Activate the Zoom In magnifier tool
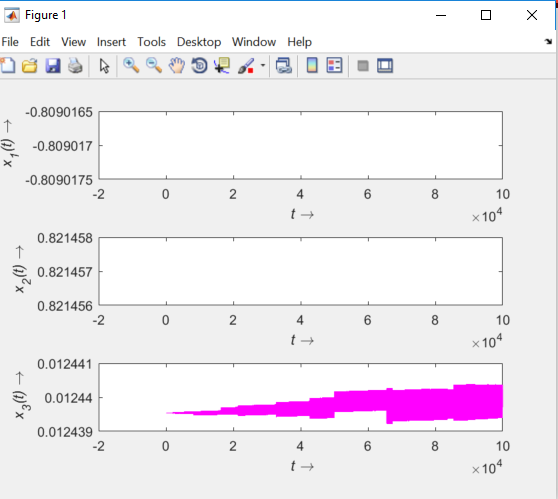The image size is (558, 499). pos(131,66)
